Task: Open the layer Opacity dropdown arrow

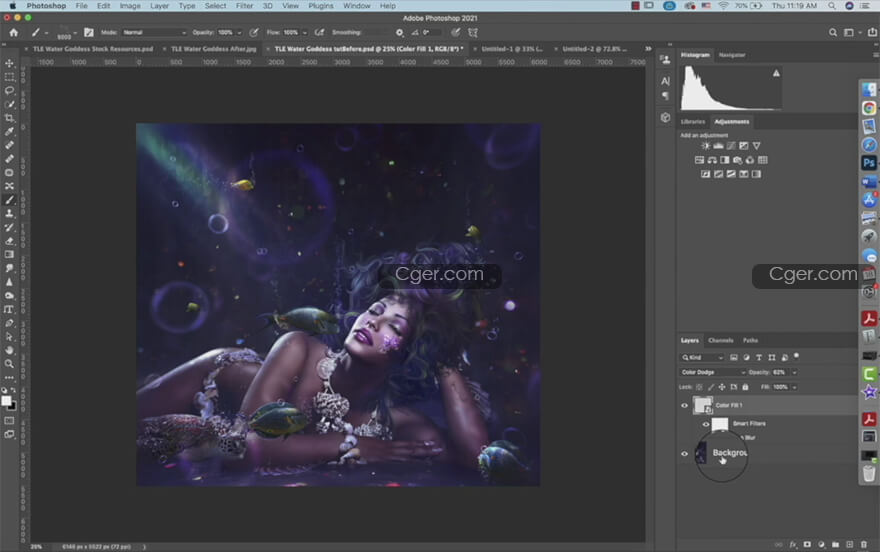Action: pyautogui.click(x=794, y=372)
